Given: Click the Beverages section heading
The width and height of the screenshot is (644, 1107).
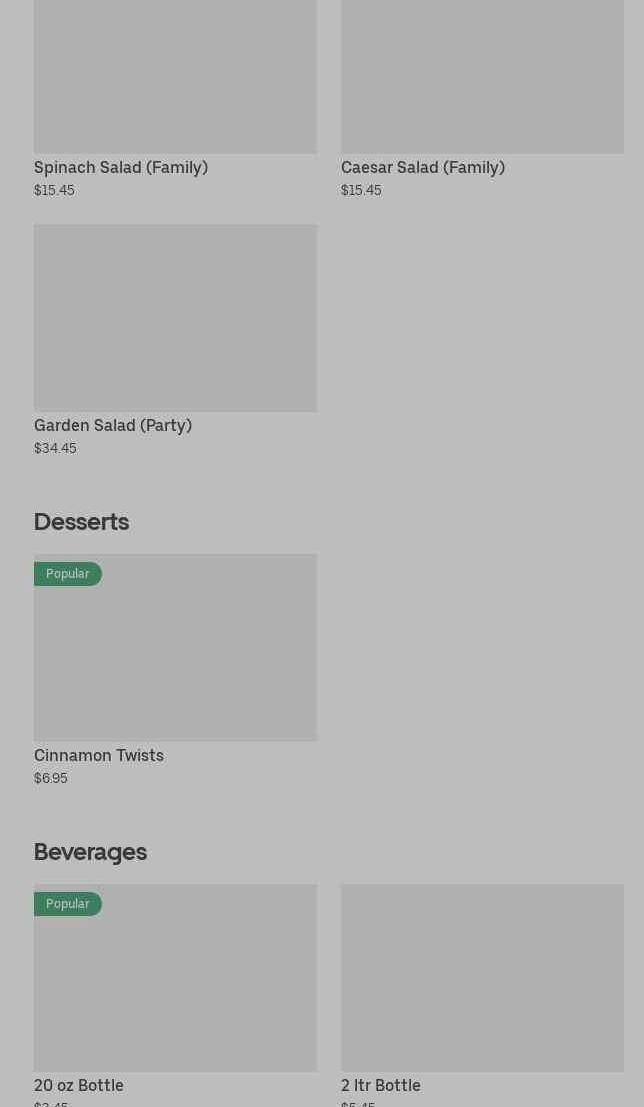Looking at the screenshot, I should click(90, 851).
